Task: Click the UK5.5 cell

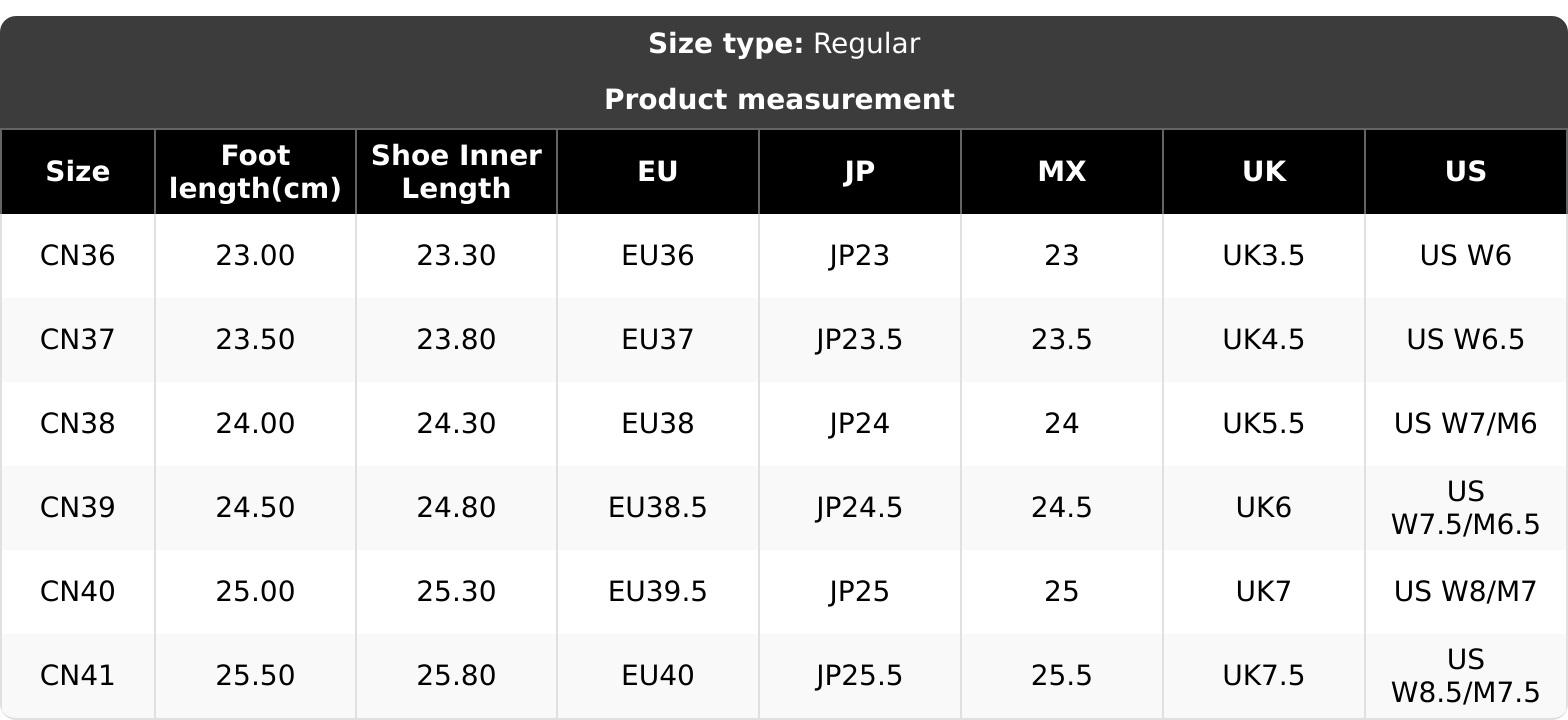Action: click(x=1263, y=424)
